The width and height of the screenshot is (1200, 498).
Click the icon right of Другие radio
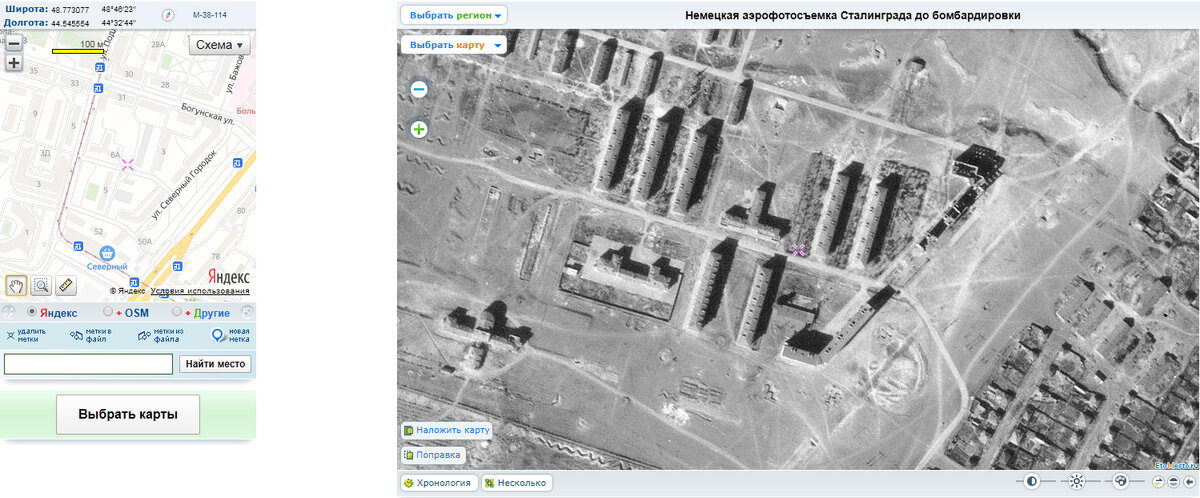tap(246, 312)
